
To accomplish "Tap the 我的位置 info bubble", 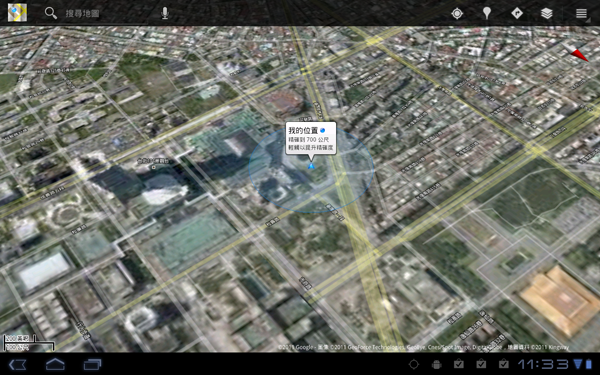I will click(x=311, y=139).
